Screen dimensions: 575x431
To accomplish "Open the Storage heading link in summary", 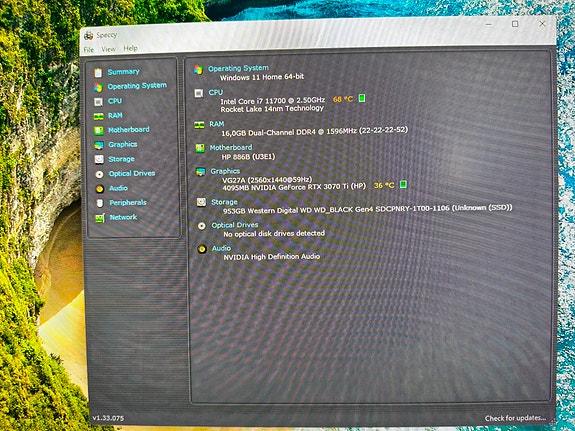I will (224, 202).
